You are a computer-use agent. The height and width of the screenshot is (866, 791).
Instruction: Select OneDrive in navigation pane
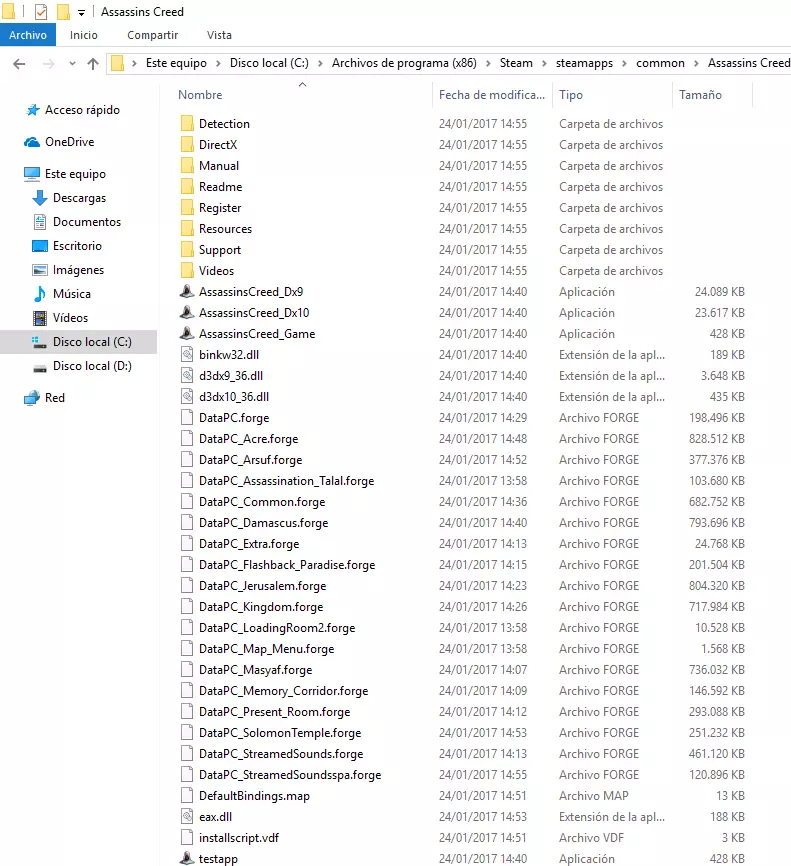69,142
